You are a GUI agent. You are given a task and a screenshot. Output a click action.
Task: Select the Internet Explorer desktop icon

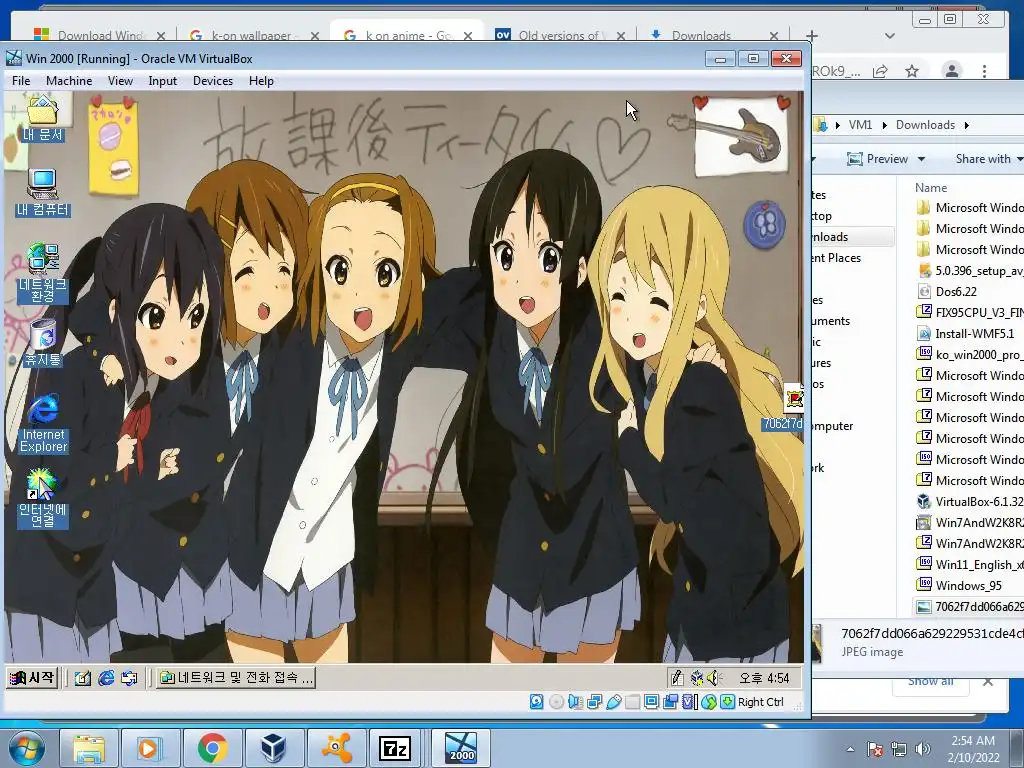tap(43, 423)
